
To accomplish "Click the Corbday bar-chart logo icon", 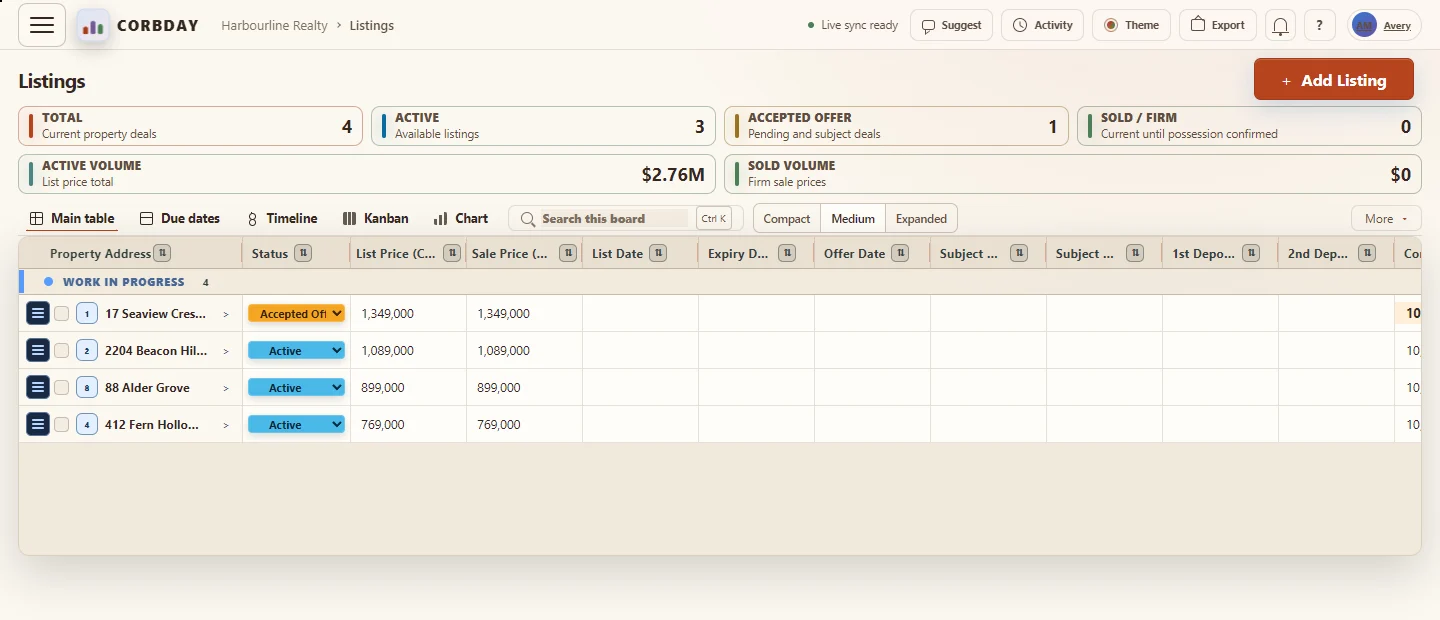I will (93, 26).
